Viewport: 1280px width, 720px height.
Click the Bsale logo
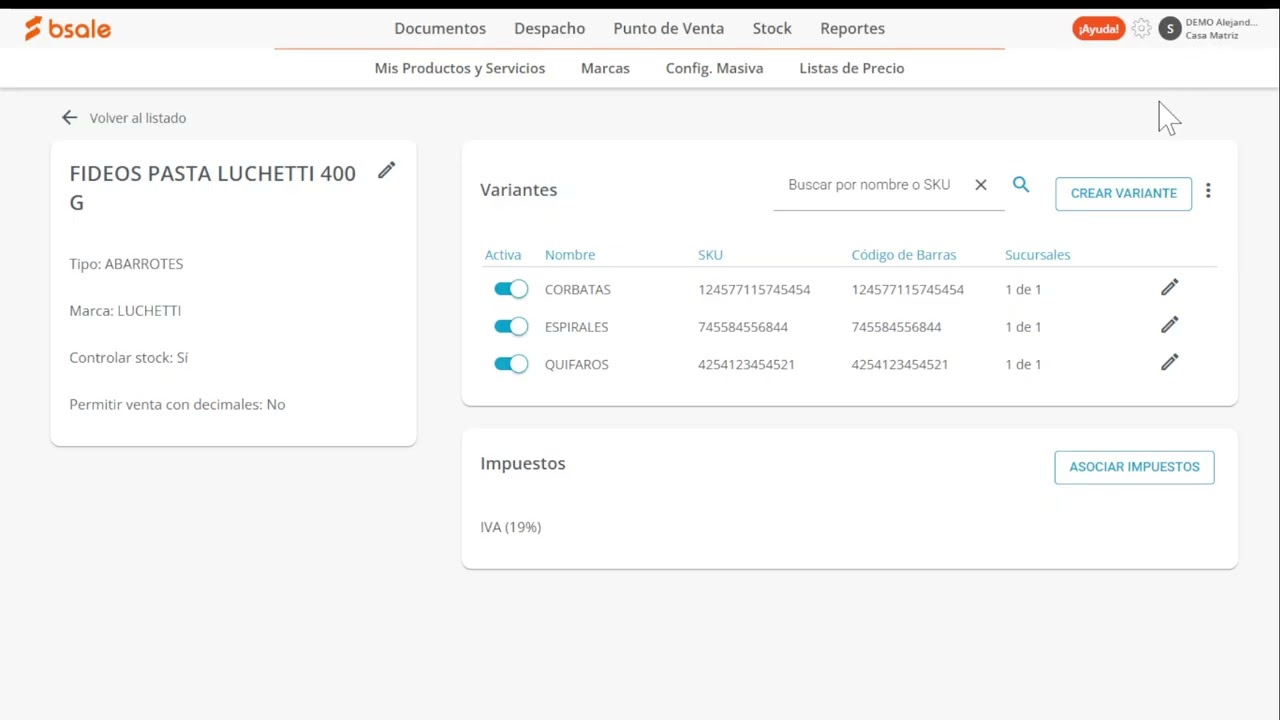point(68,29)
